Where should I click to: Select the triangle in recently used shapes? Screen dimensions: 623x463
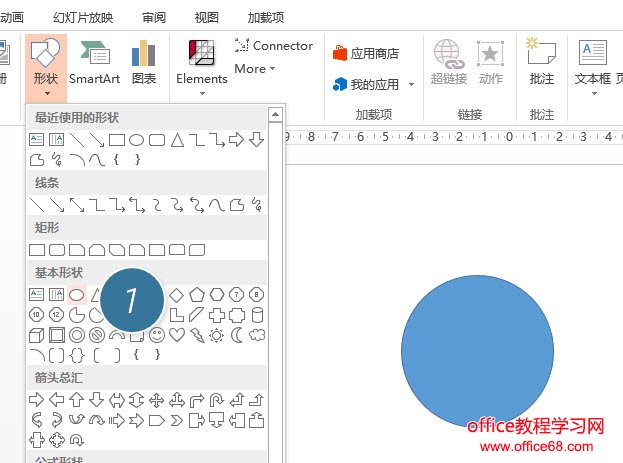click(x=177, y=140)
